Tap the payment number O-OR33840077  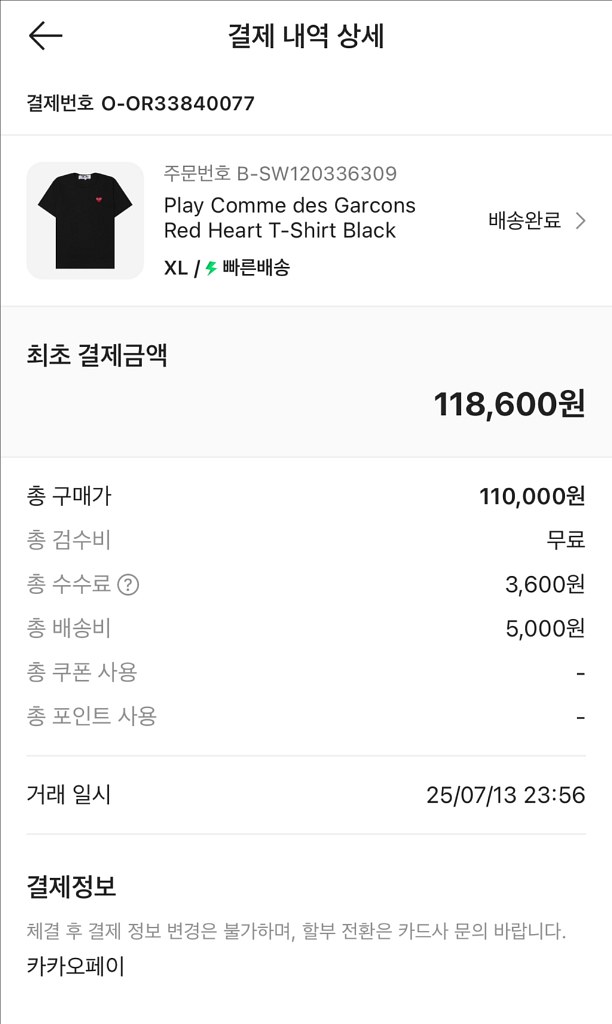point(178,103)
